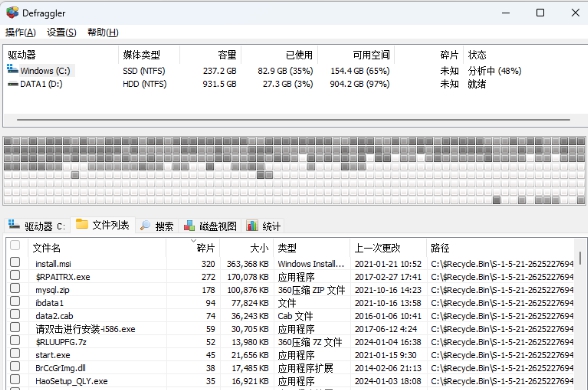
Task: Open the 帮助(H) menu
Action: [103, 33]
